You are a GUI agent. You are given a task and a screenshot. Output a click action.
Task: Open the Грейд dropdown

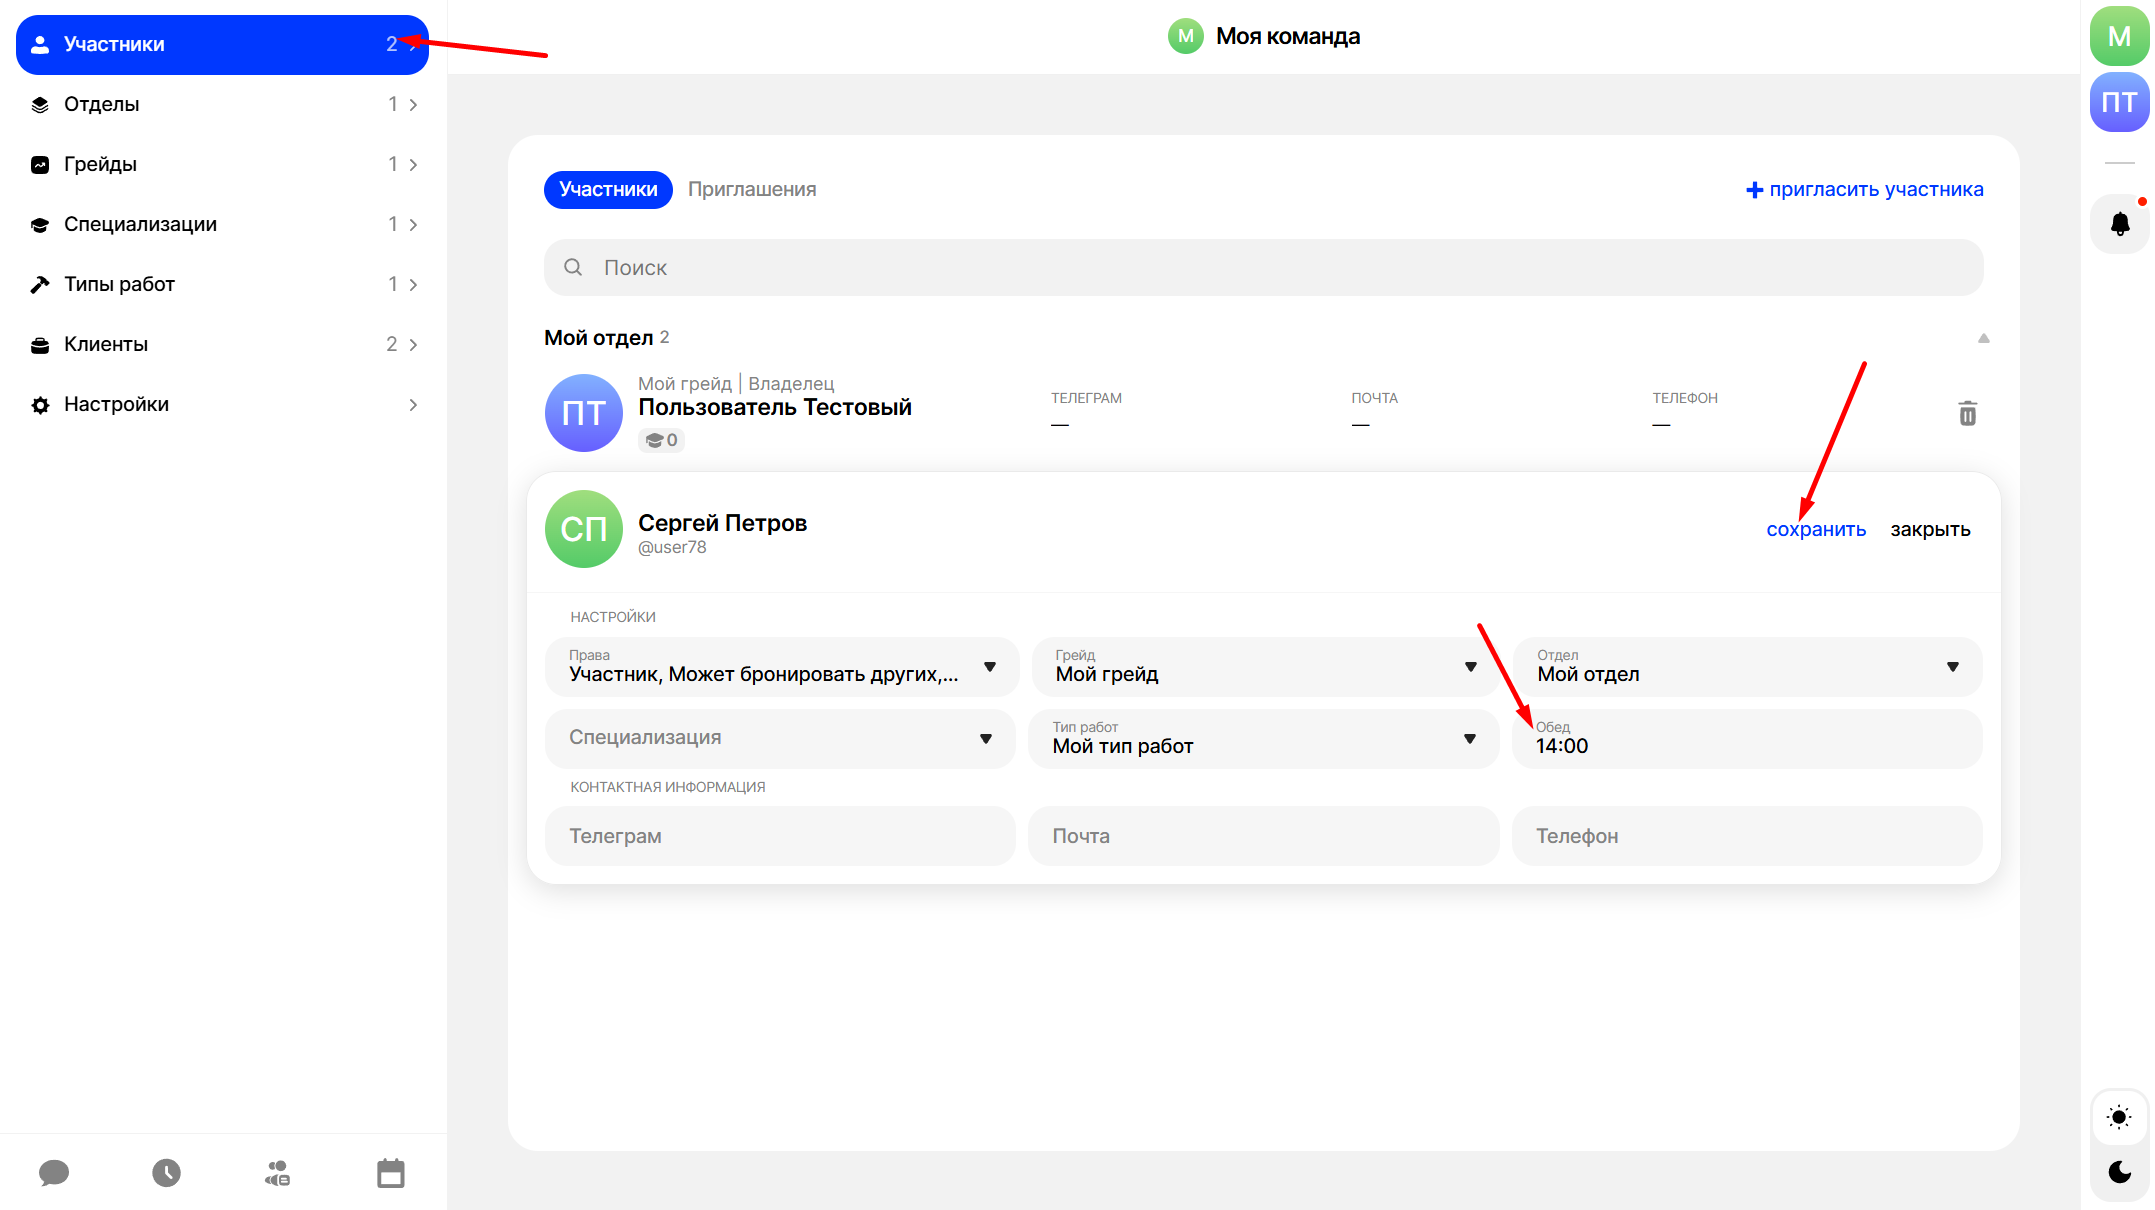pyautogui.click(x=1264, y=667)
